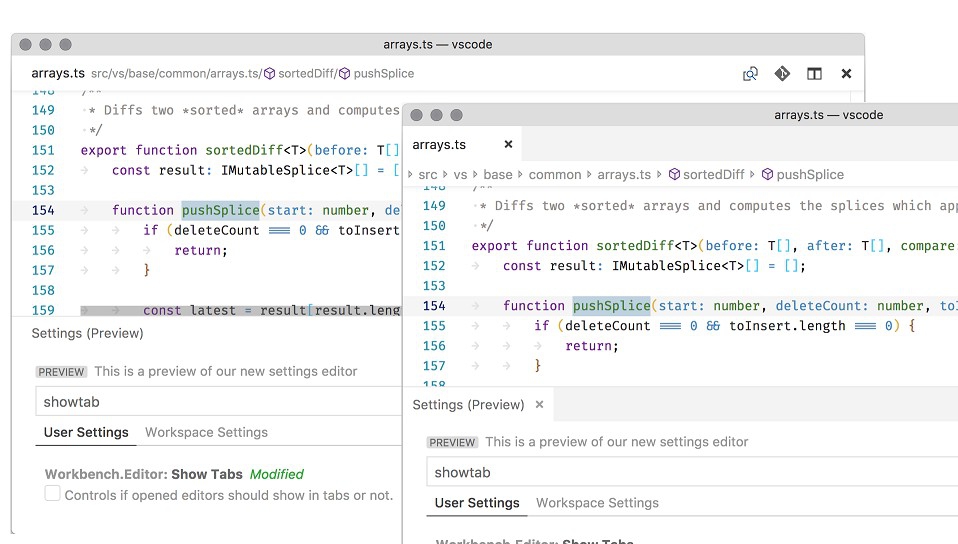Click the Split Editor icon
The height and width of the screenshot is (544, 958).
coord(814,73)
